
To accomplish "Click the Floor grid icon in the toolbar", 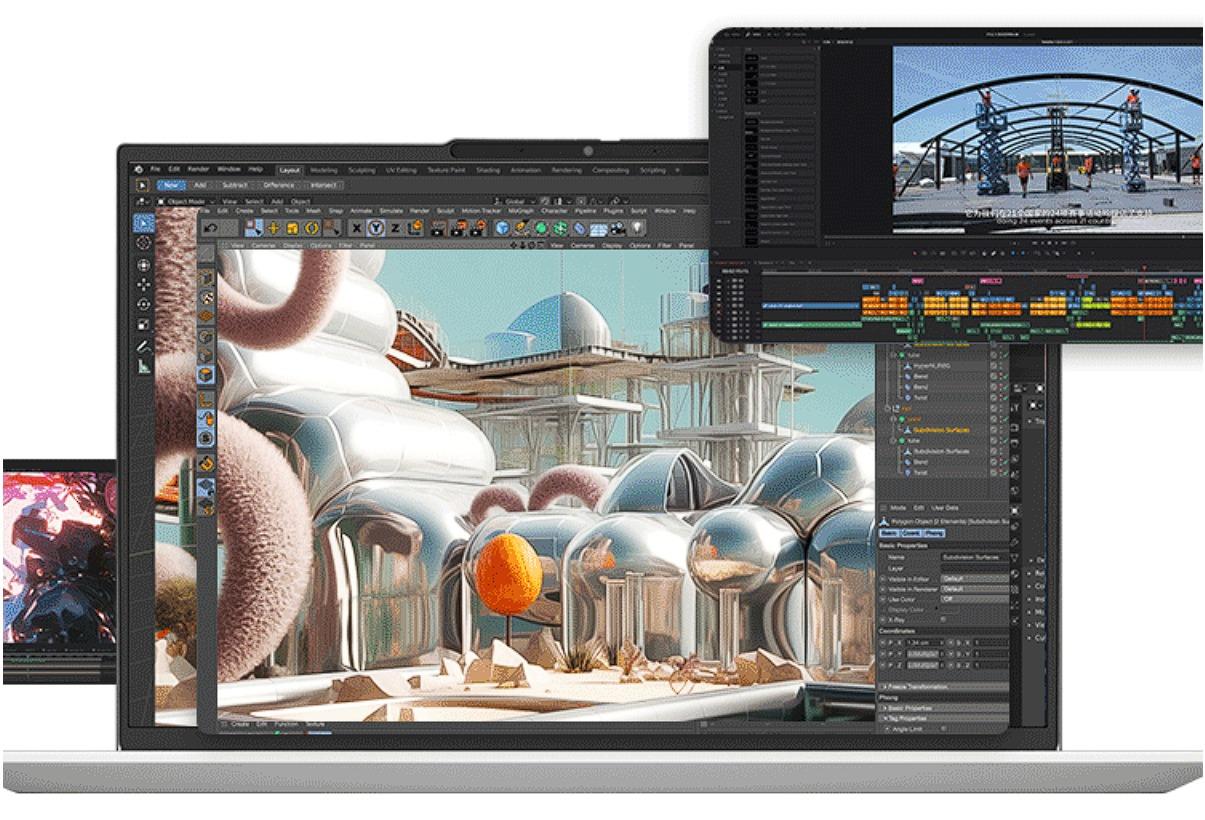I will pos(598,228).
